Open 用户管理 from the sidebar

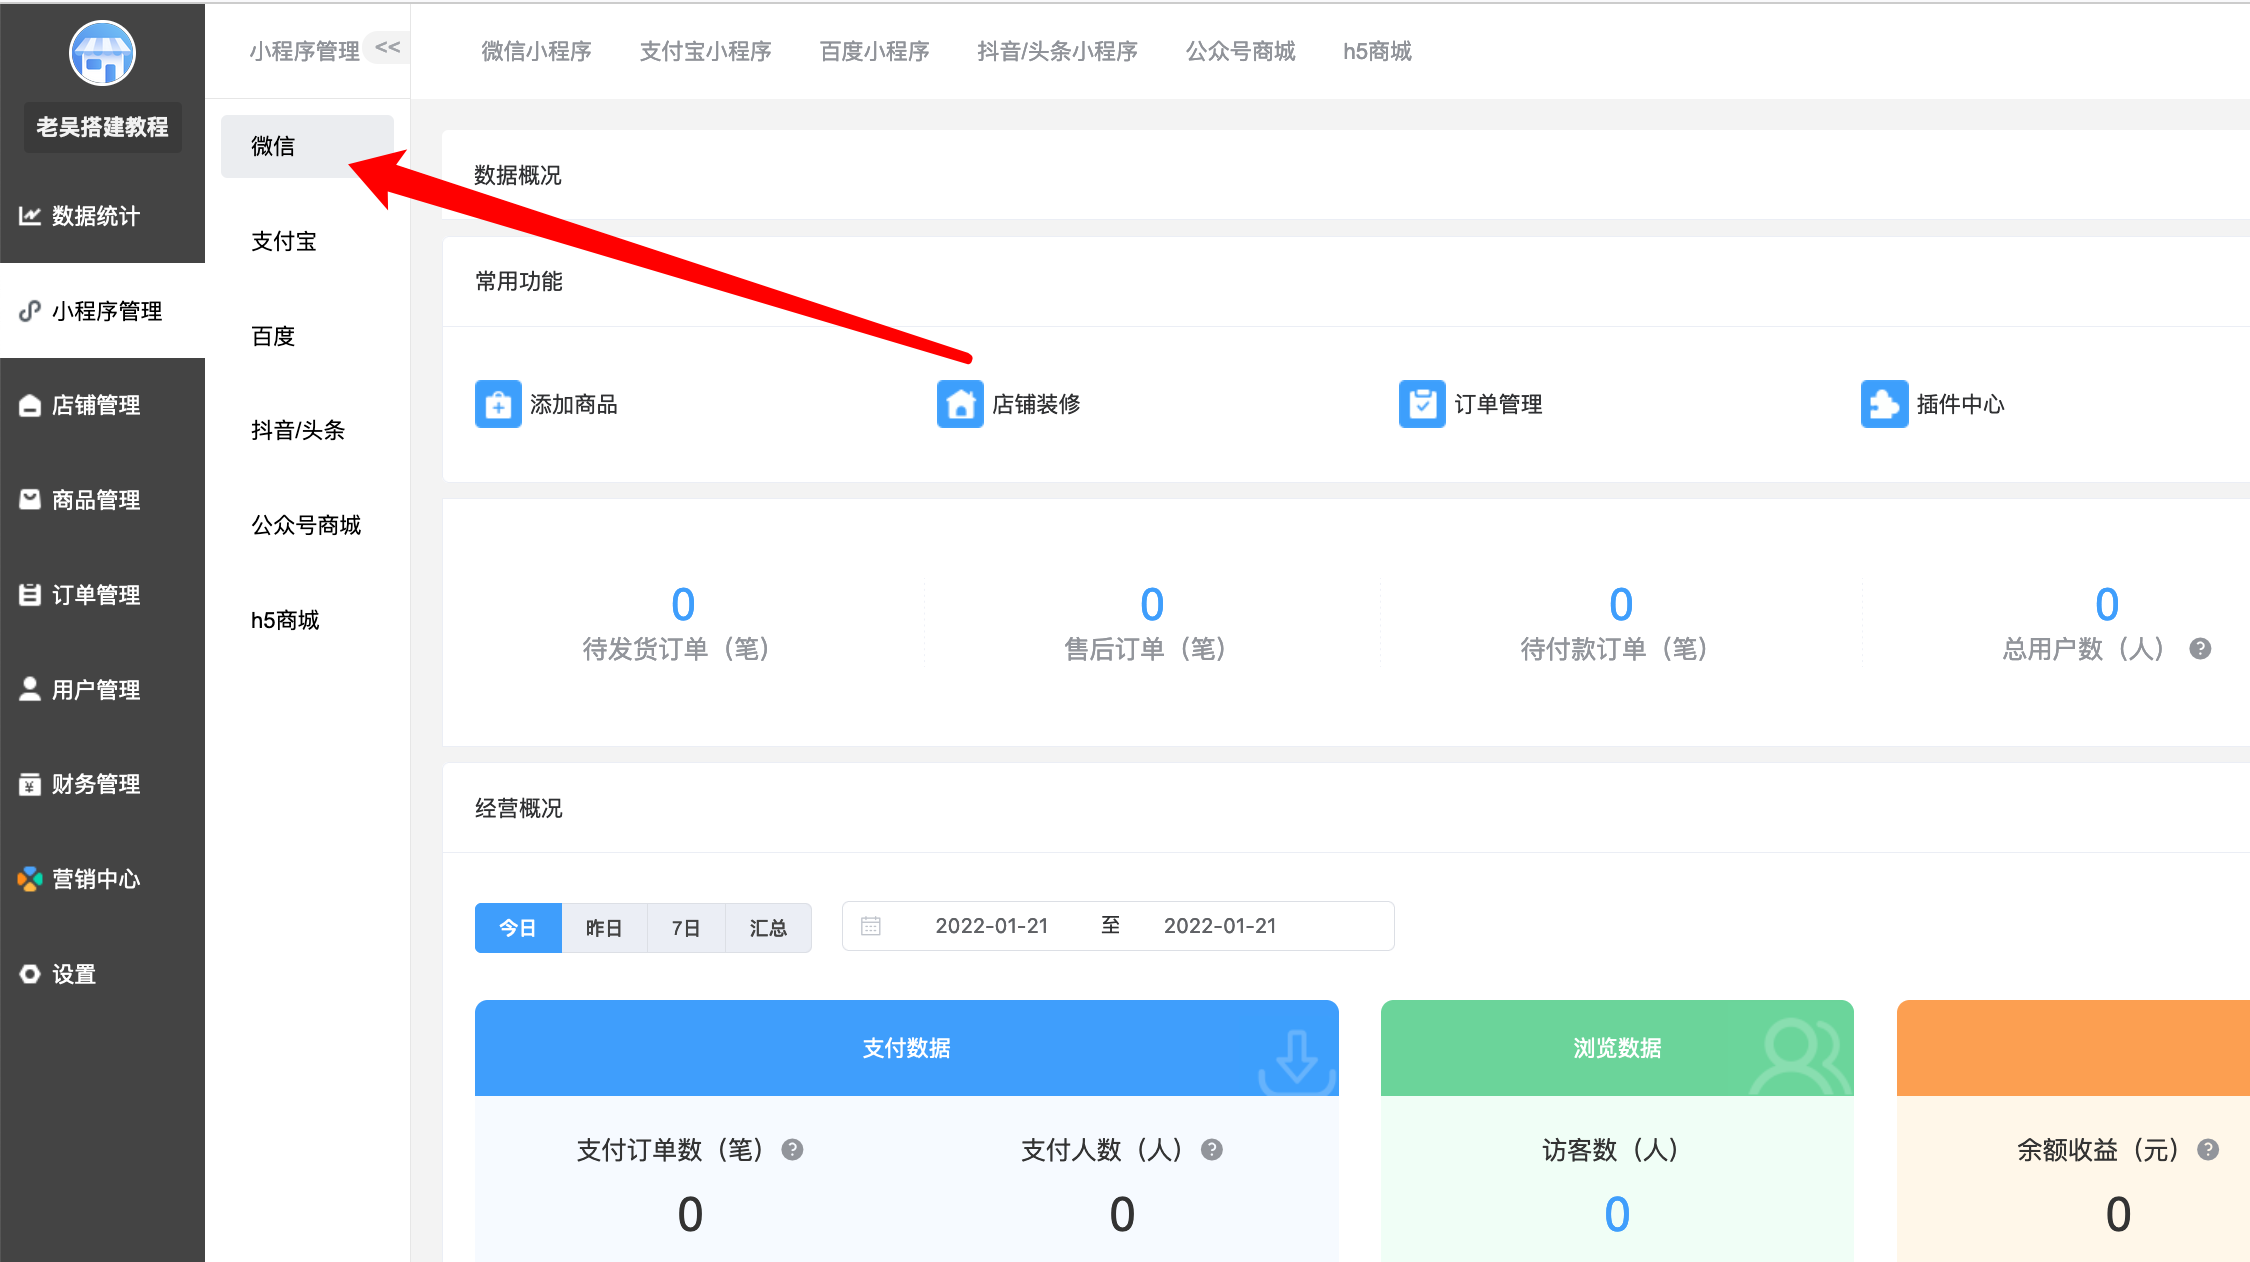95,689
